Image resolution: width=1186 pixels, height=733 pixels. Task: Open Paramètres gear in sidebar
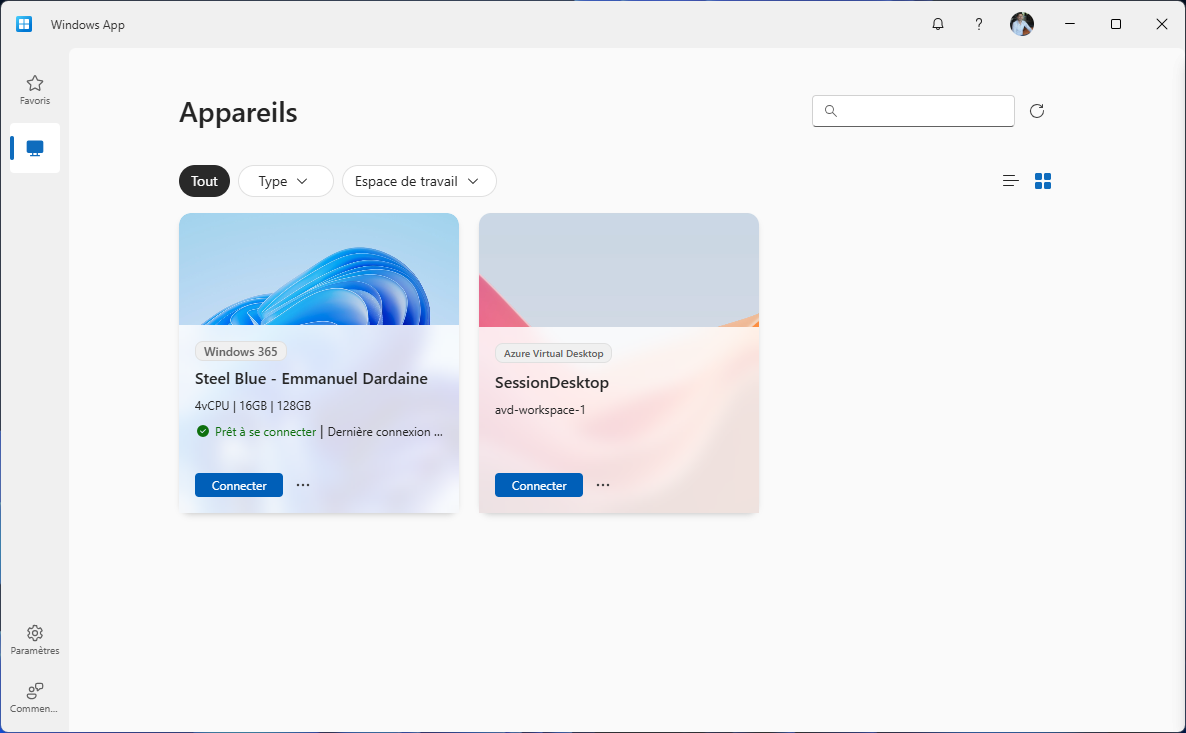point(35,640)
